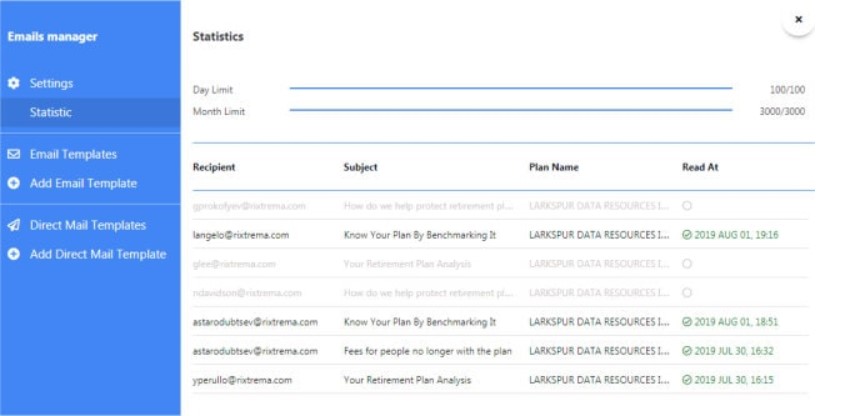856x416 pixels.
Task: Select Add Direct Mail Template label
Action: 98,255
